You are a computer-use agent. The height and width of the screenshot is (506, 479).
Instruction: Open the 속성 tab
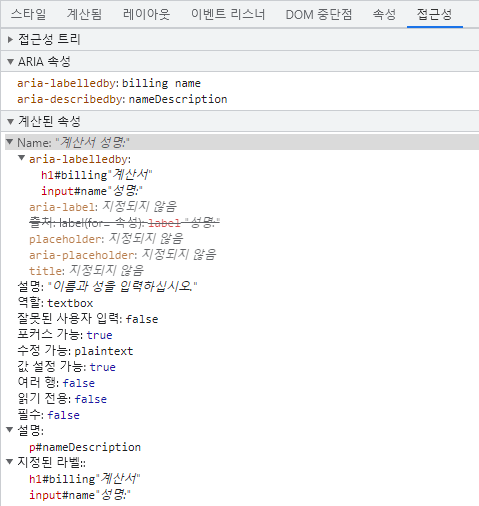point(384,14)
